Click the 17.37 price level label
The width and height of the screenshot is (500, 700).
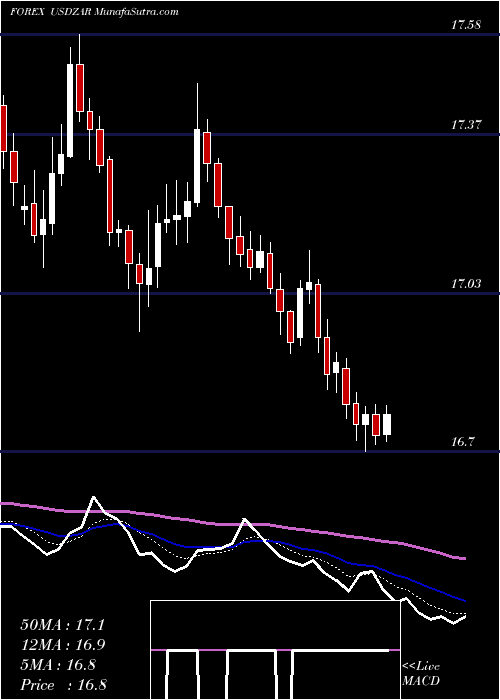click(466, 125)
